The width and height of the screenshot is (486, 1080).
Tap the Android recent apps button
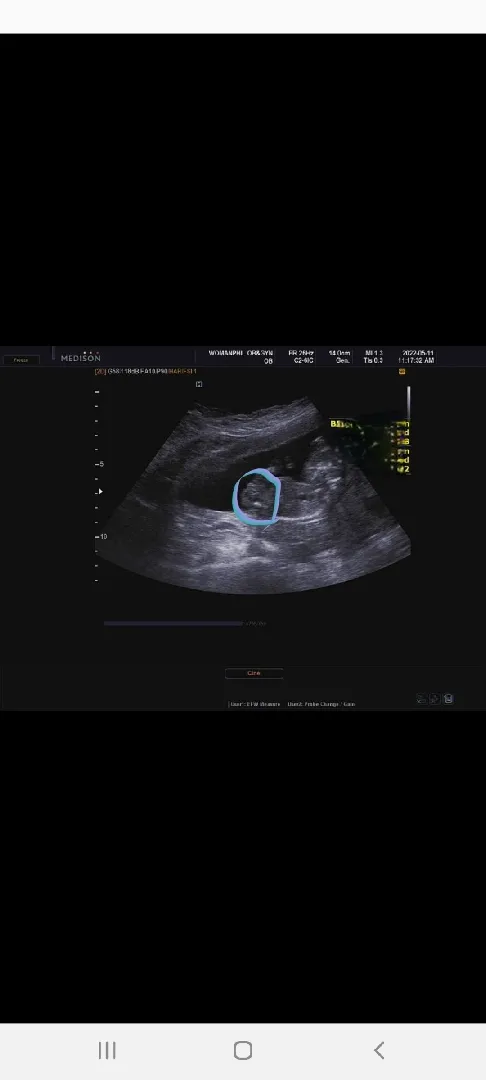coord(107,1050)
